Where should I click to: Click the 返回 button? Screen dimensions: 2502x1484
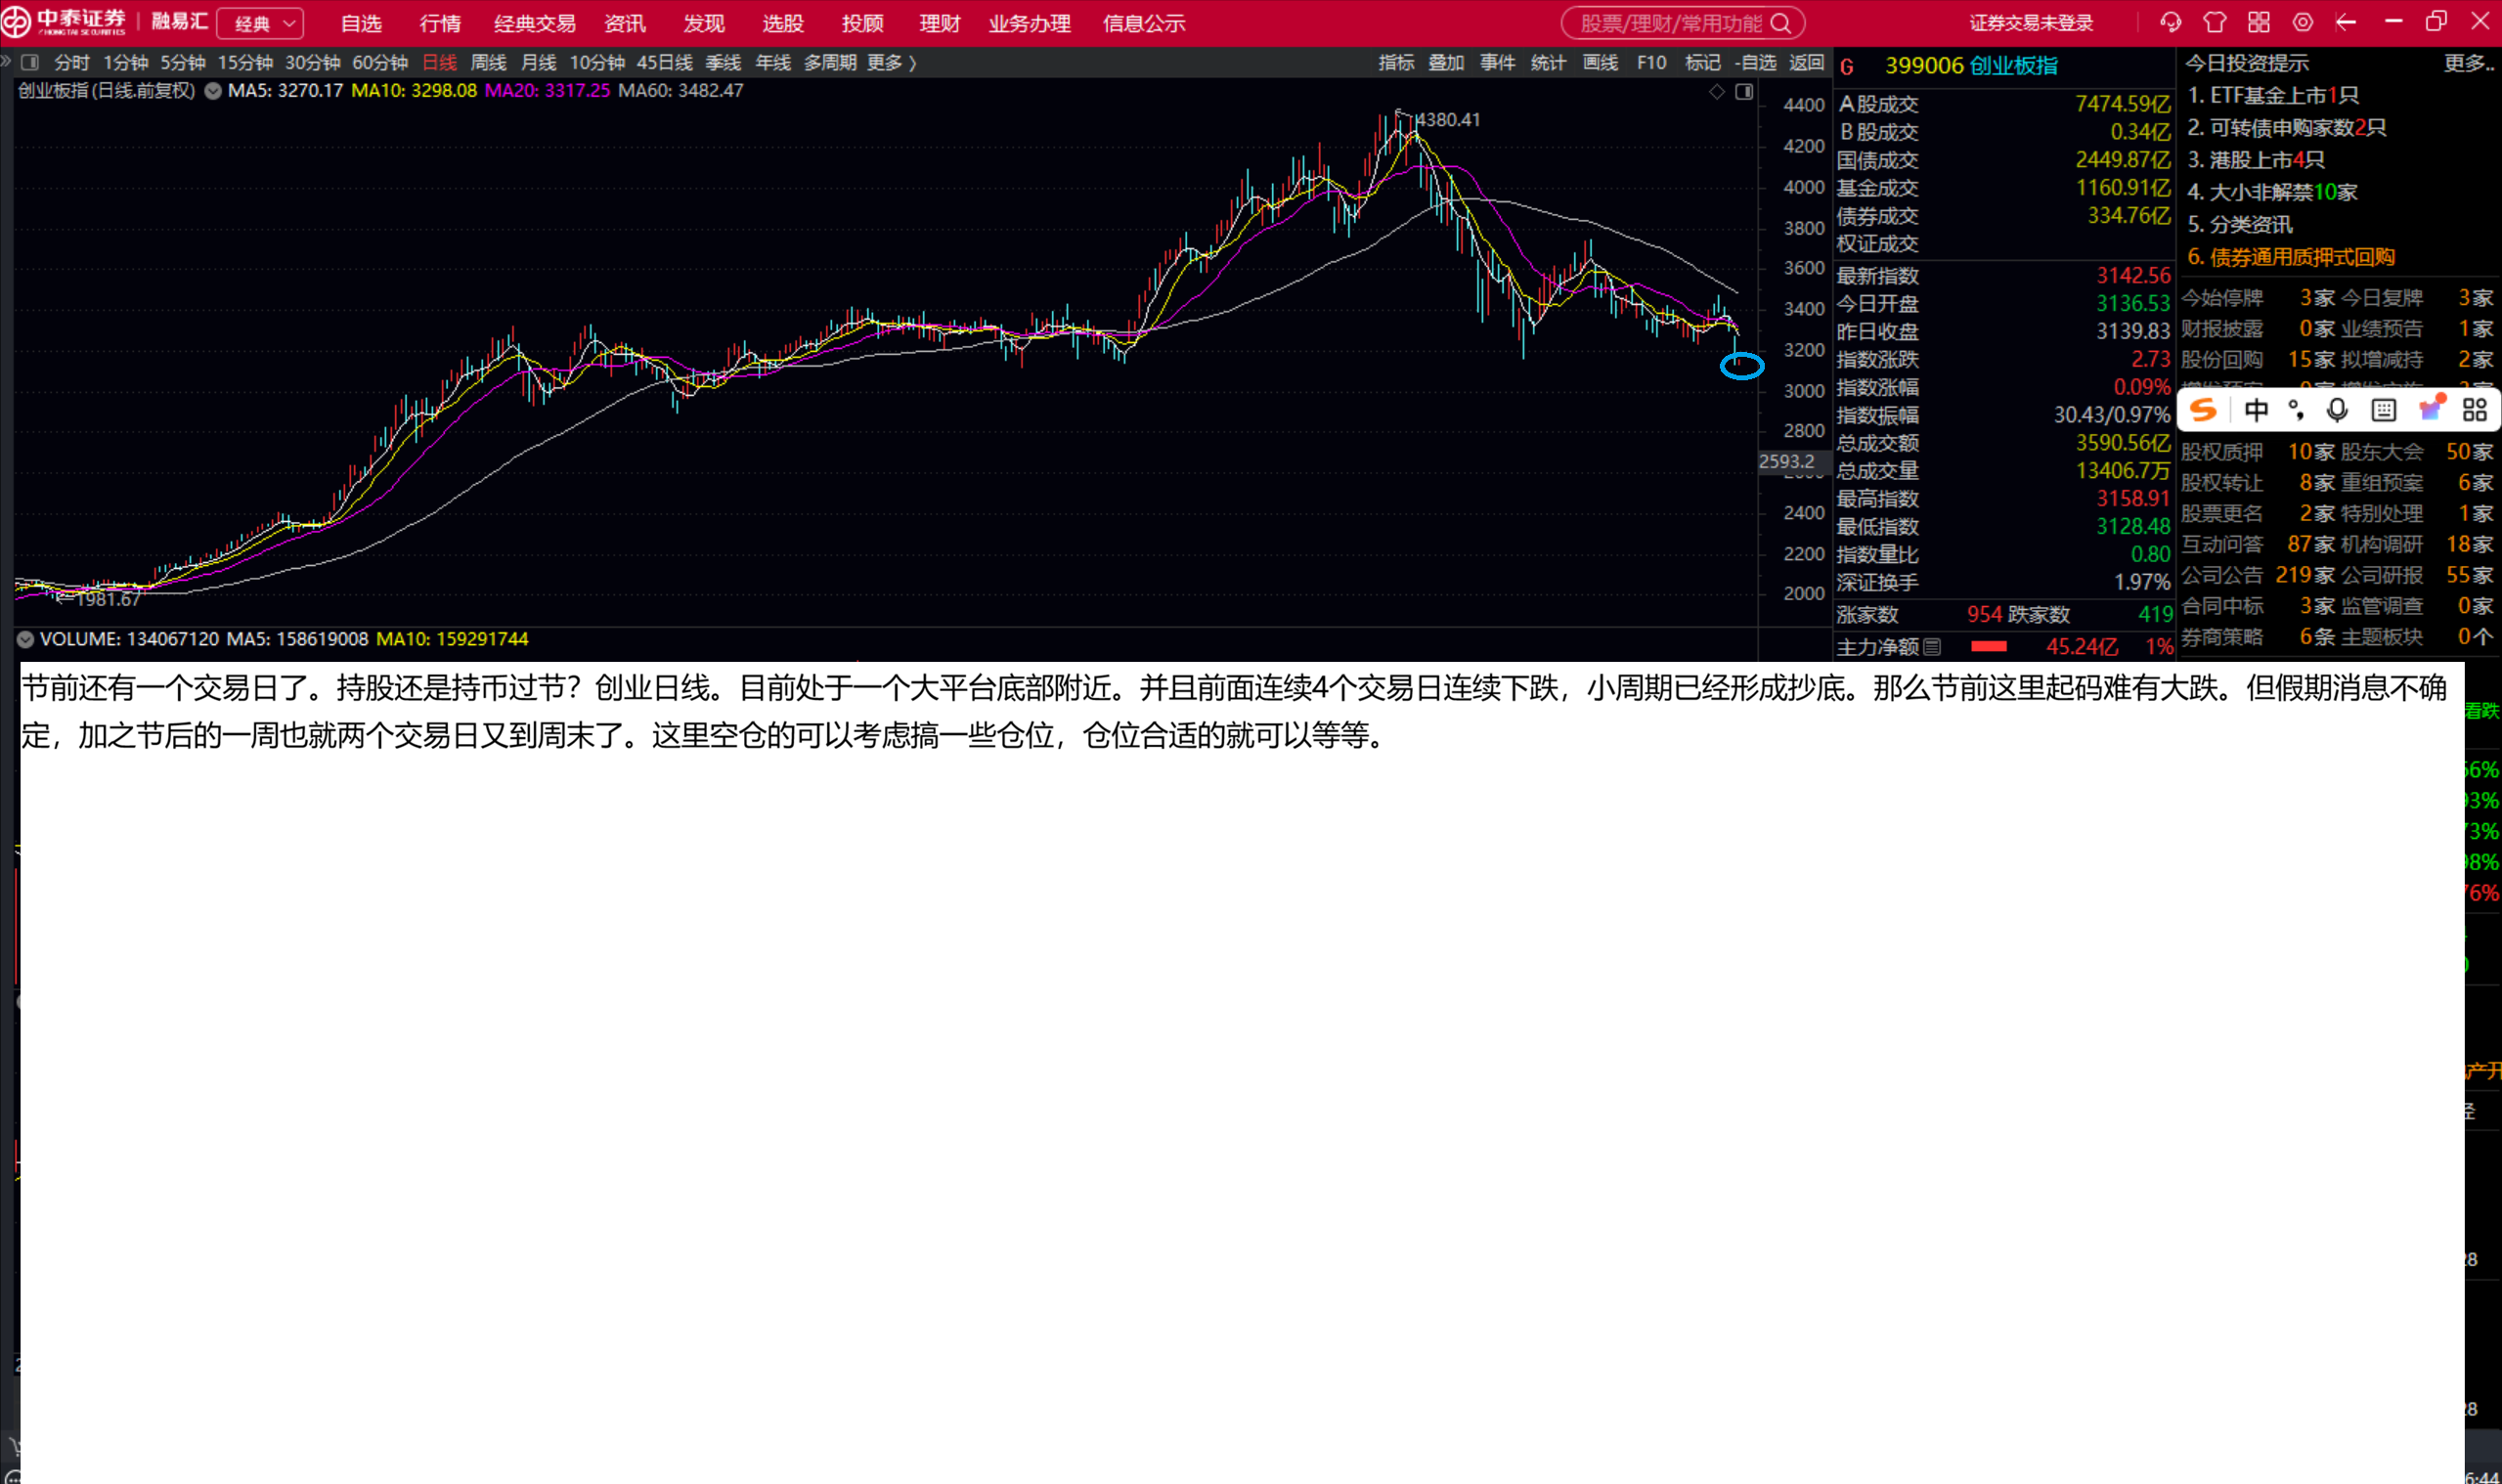1806,62
